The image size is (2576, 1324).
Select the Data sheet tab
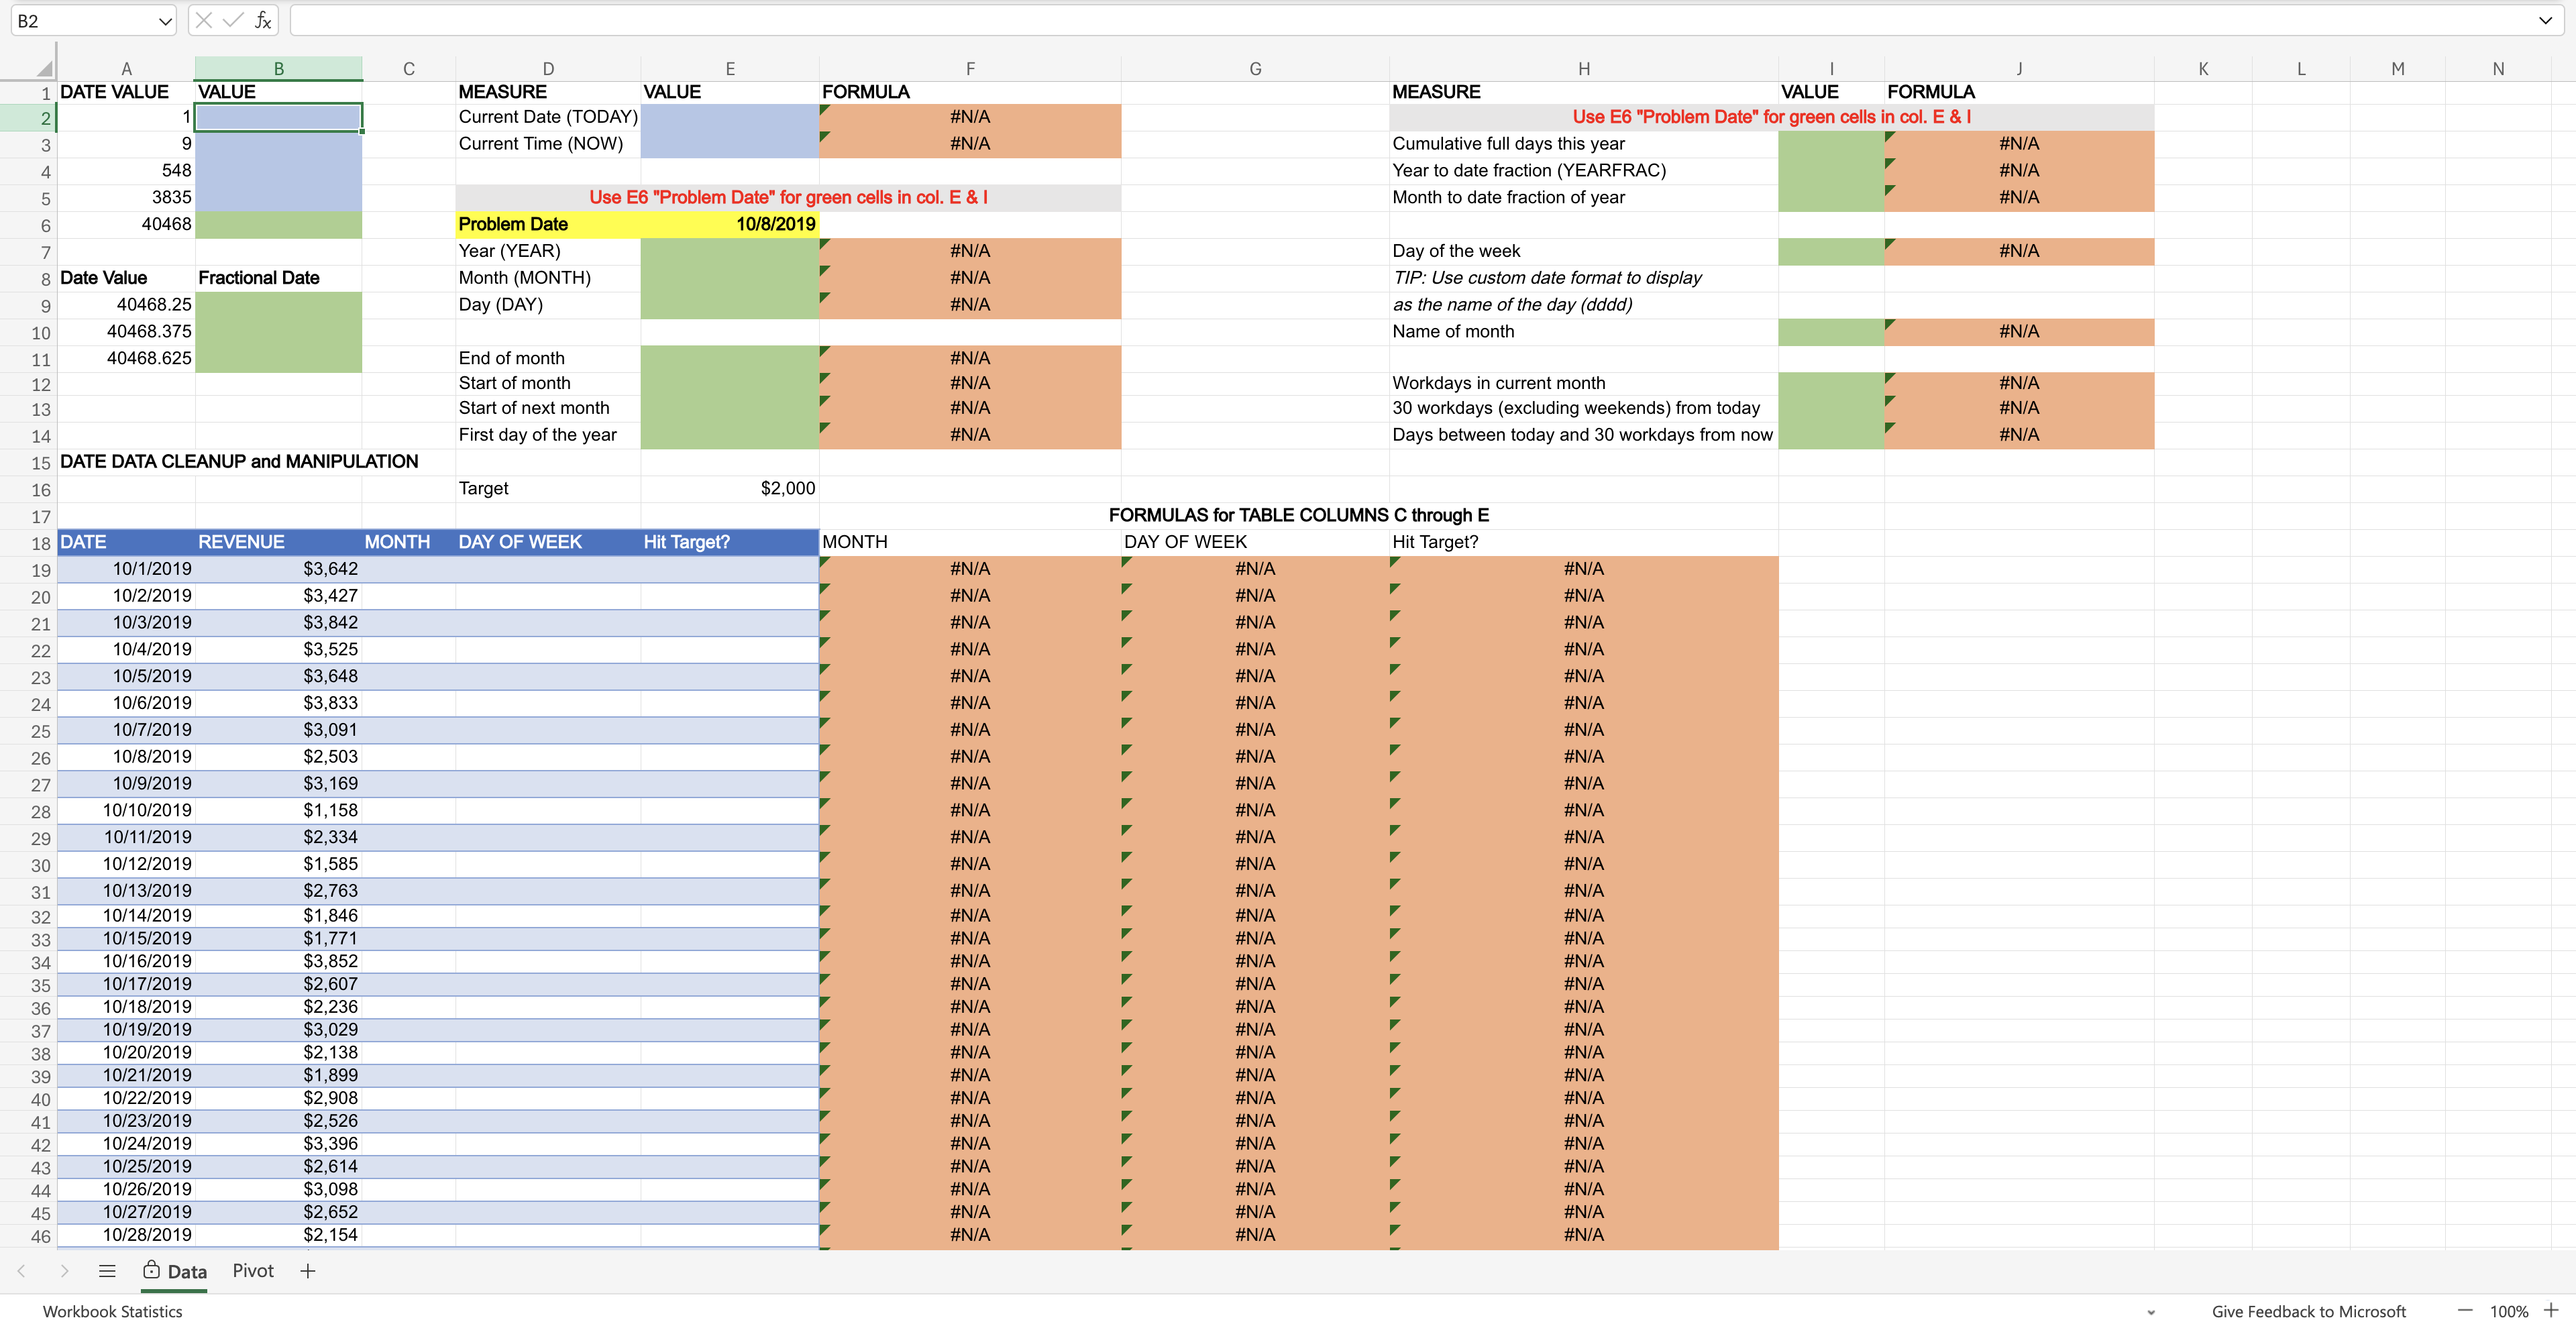pos(186,1271)
